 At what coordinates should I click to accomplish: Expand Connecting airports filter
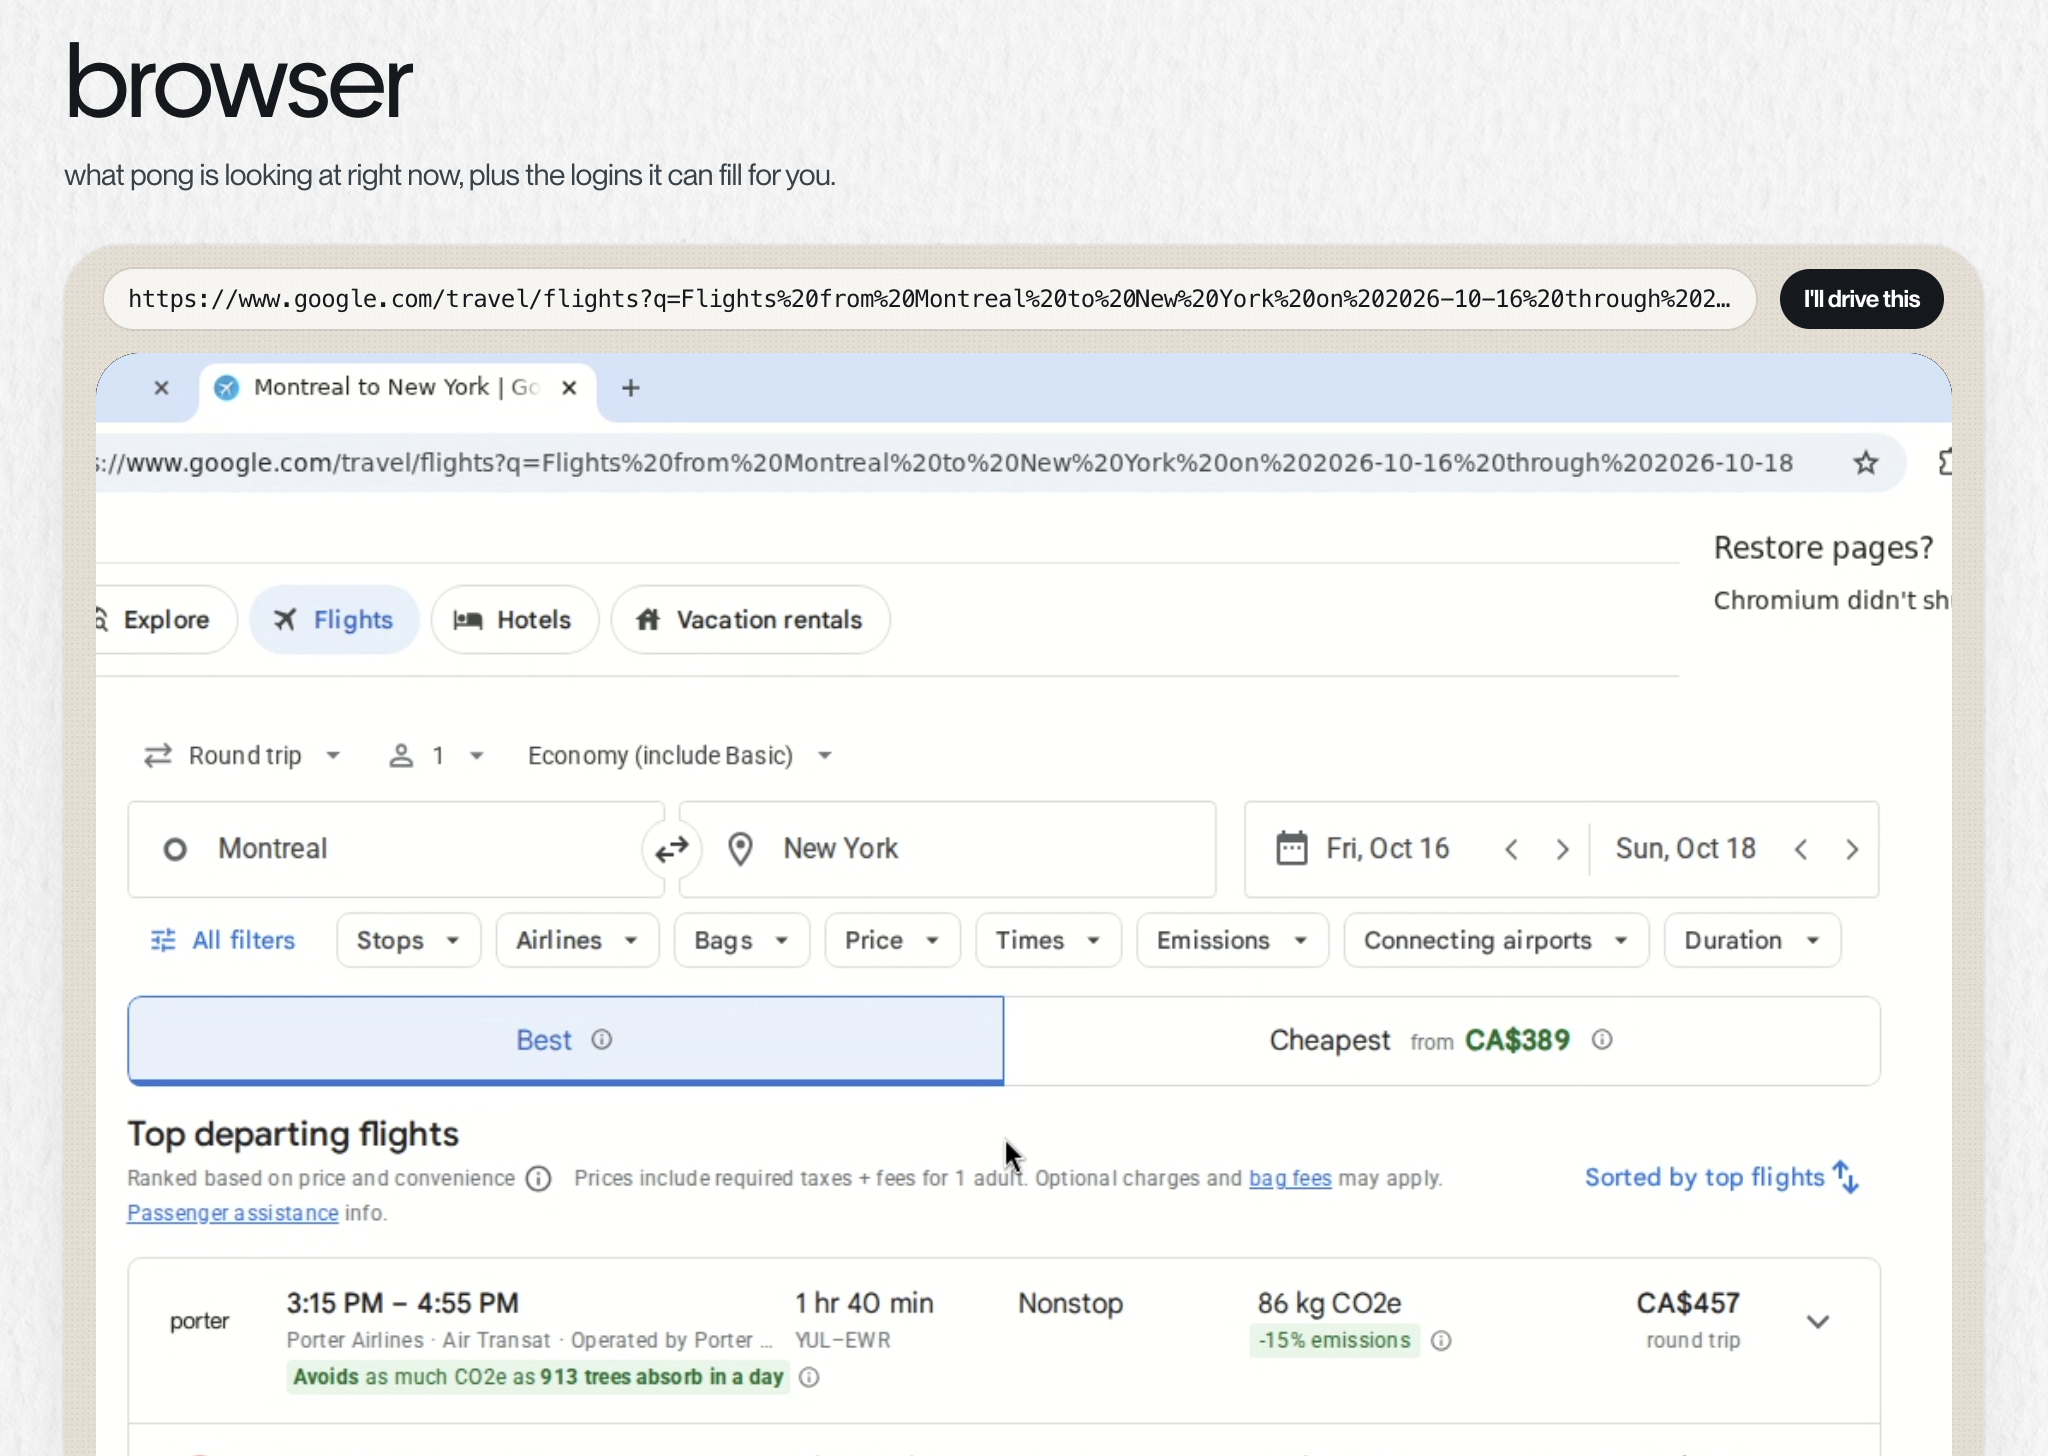(1496, 940)
